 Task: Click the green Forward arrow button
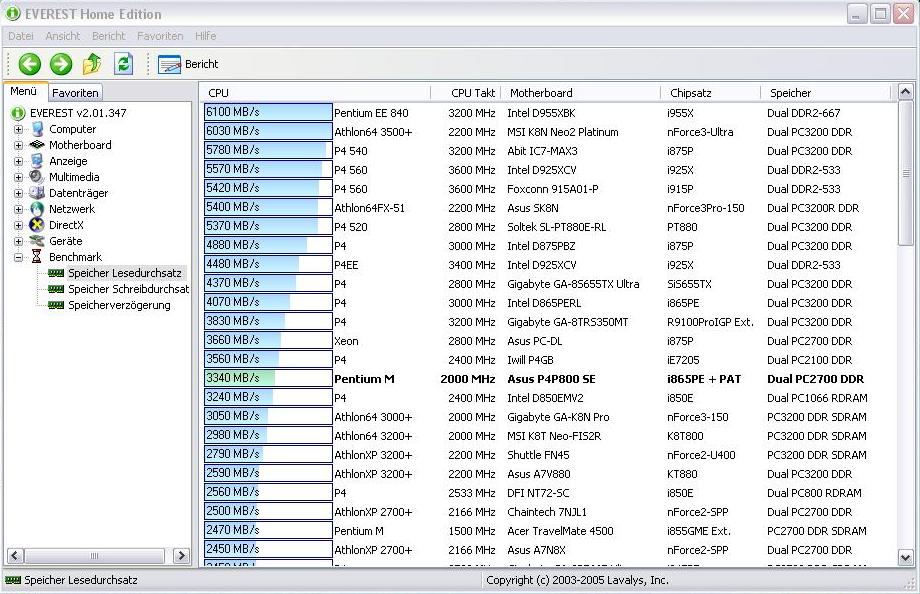(60, 64)
